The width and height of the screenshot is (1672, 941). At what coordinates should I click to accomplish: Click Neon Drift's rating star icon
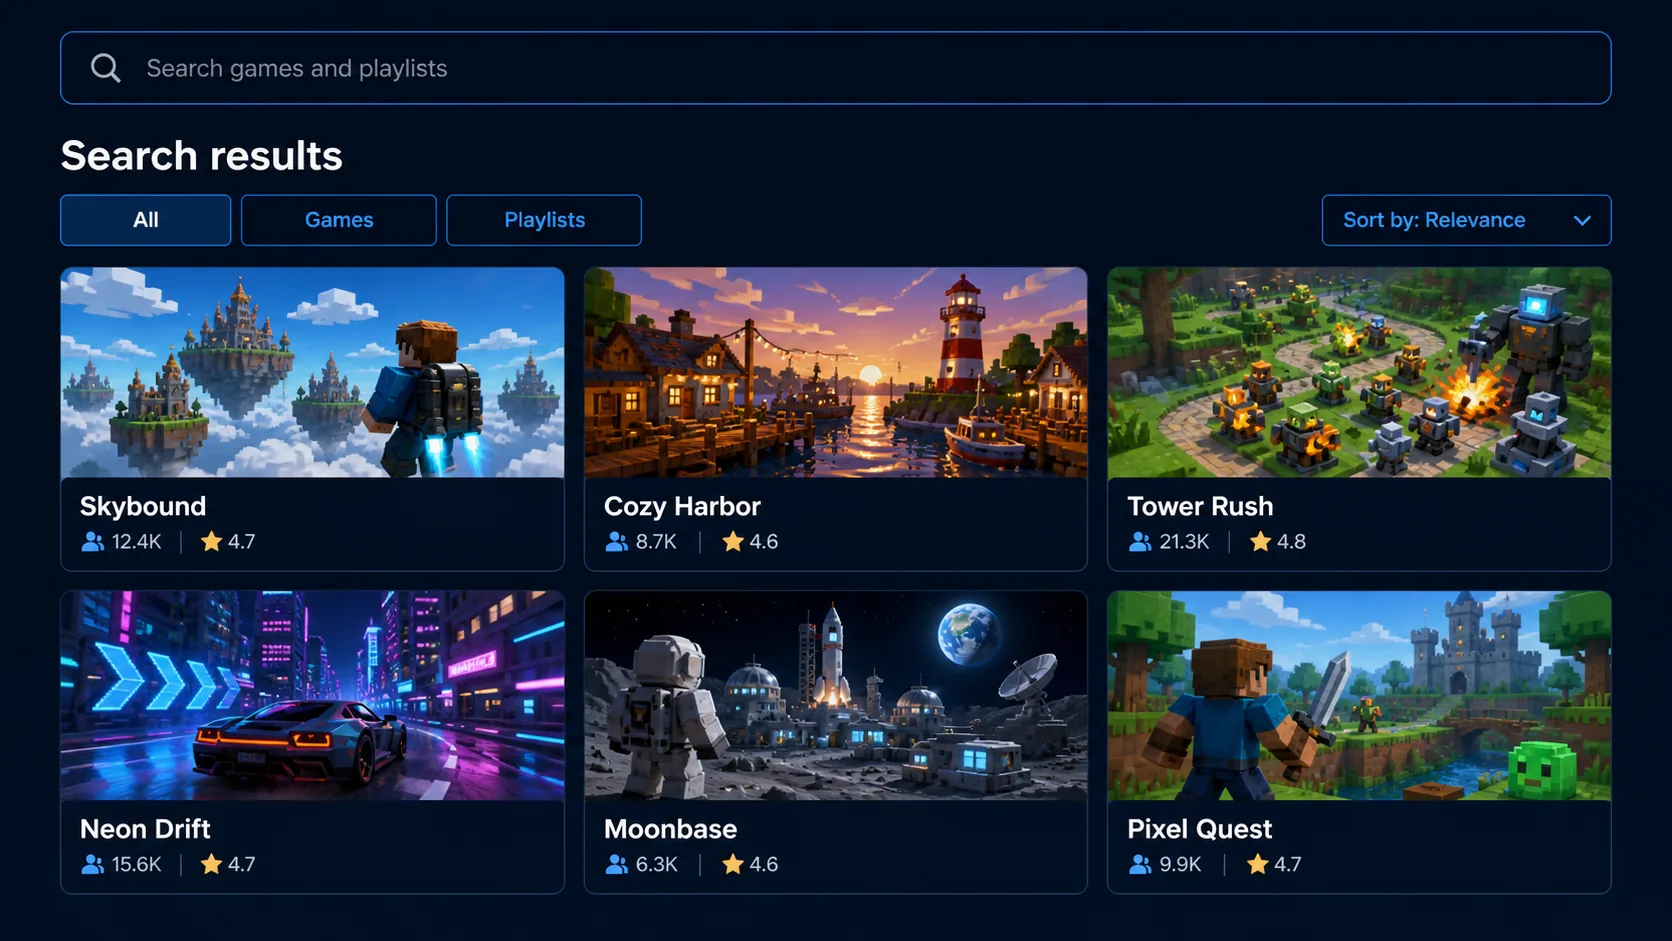click(211, 864)
